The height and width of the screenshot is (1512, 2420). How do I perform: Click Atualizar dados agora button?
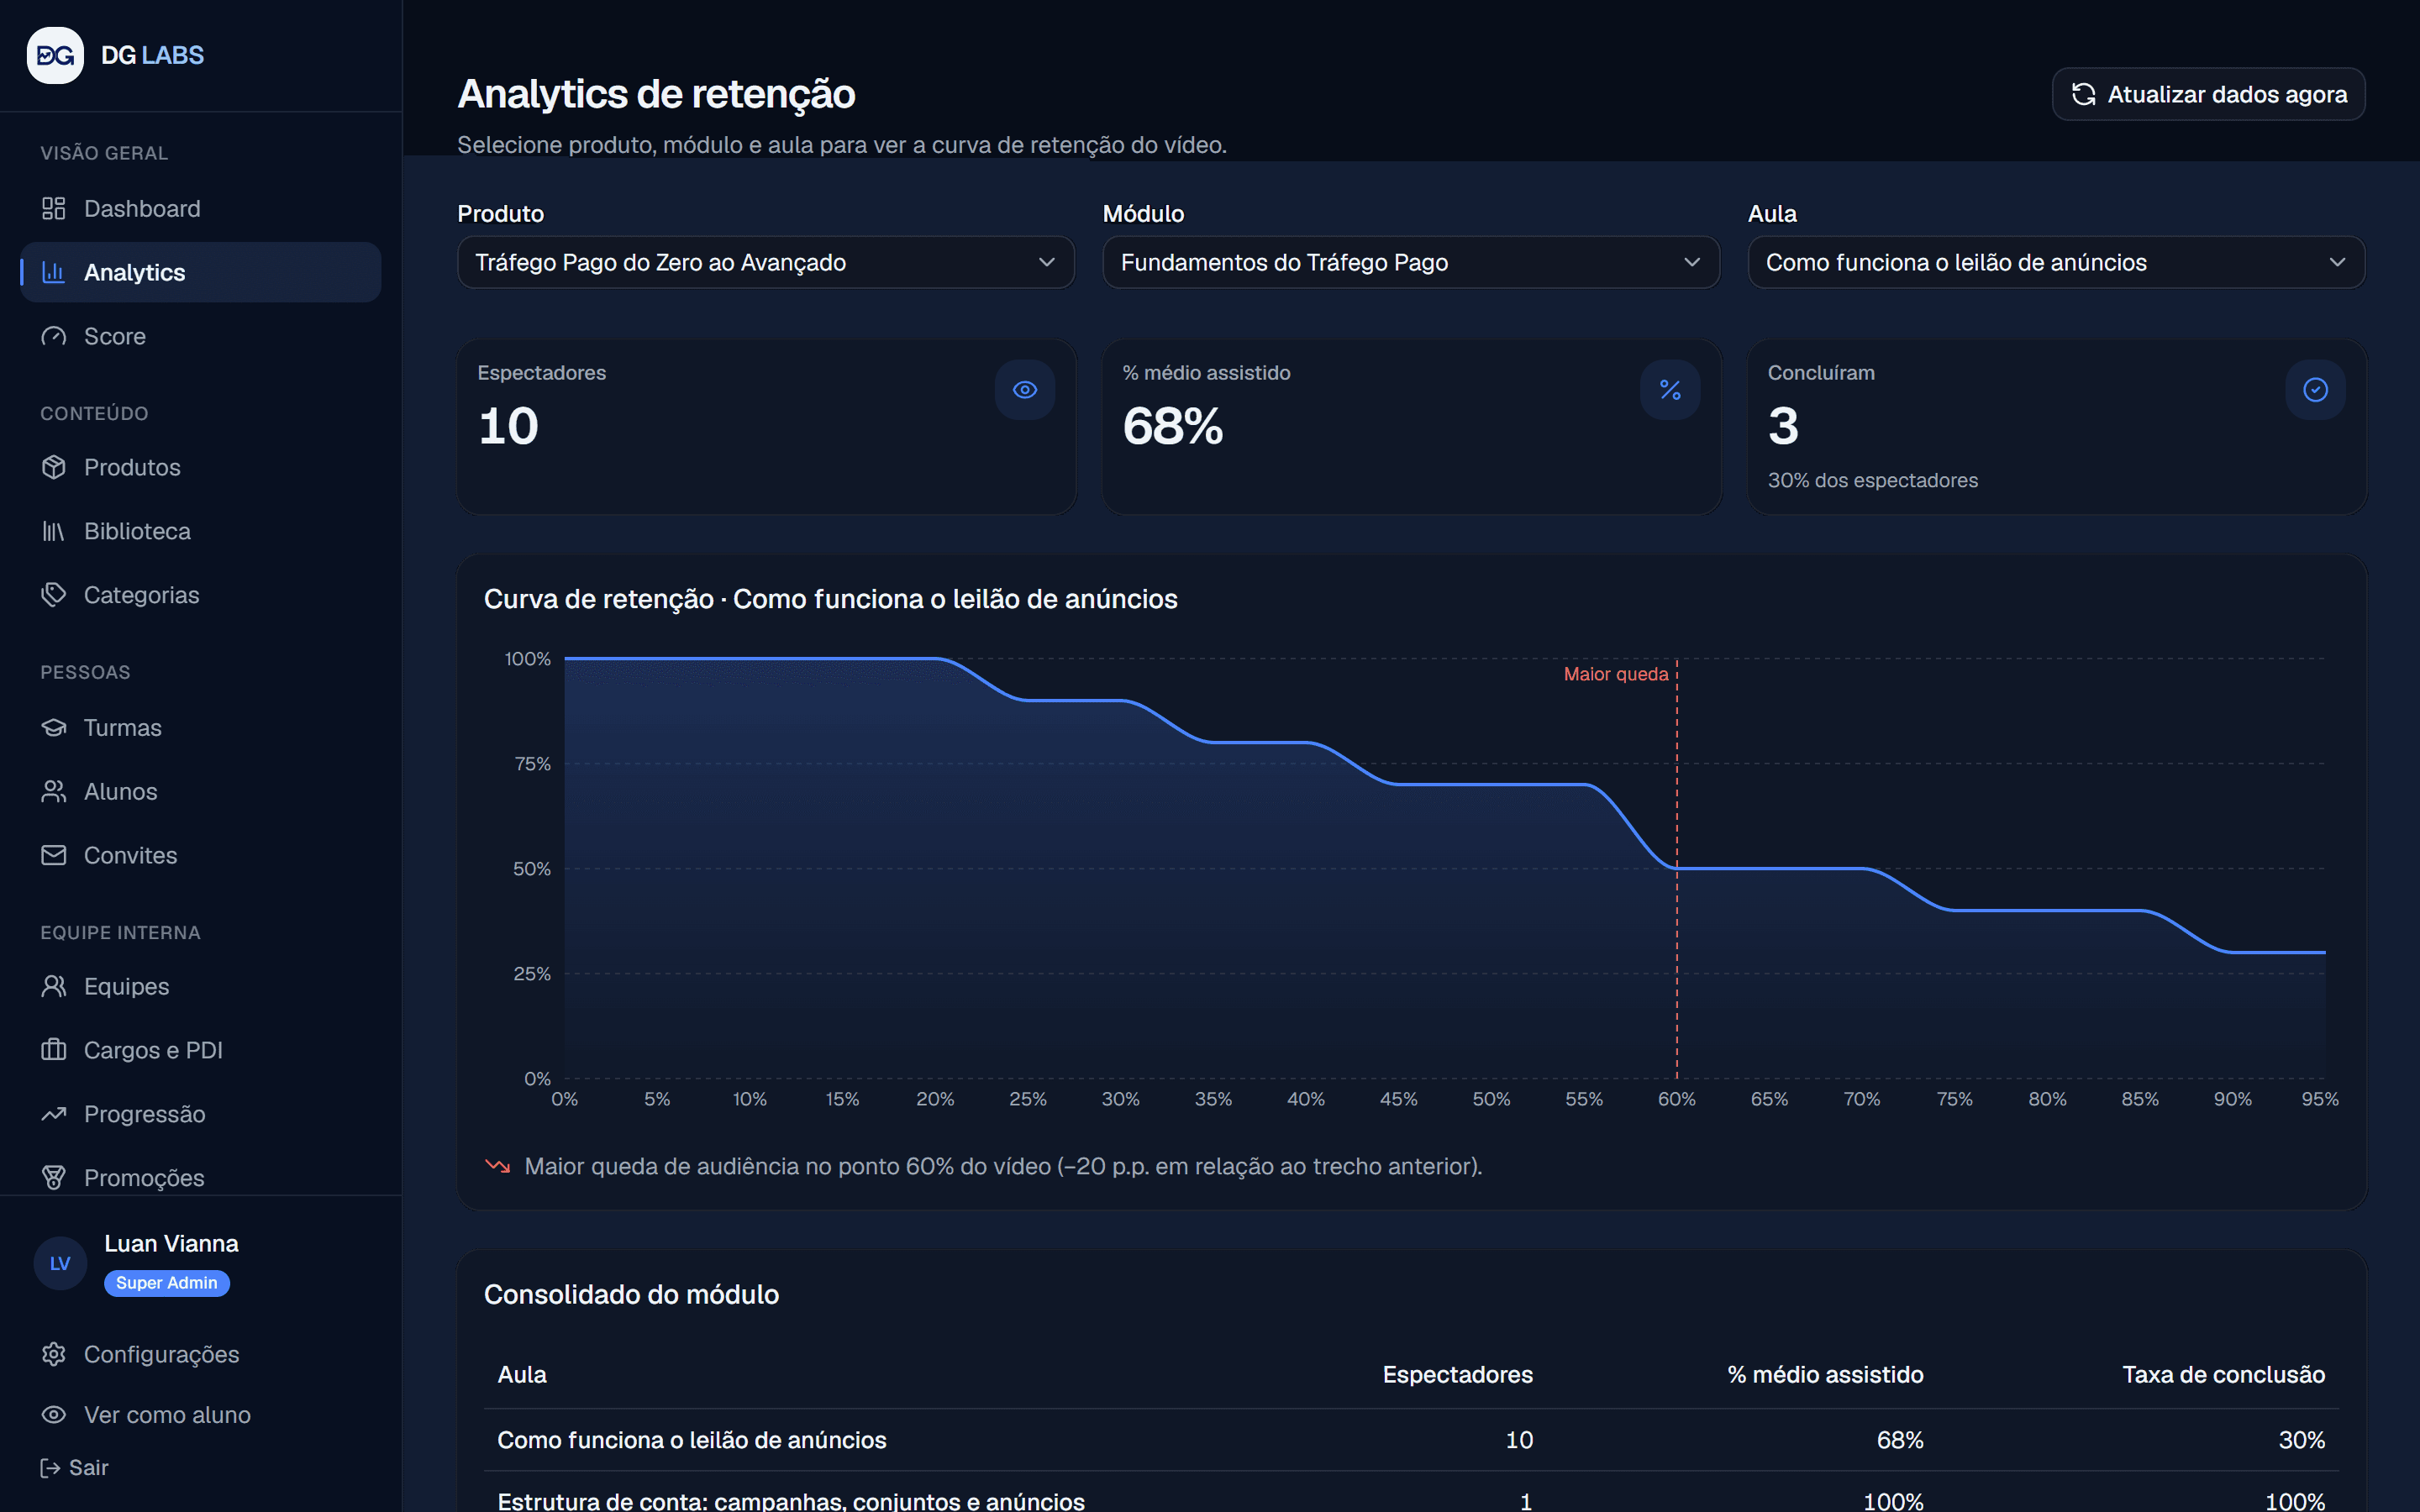click(x=2208, y=94)
